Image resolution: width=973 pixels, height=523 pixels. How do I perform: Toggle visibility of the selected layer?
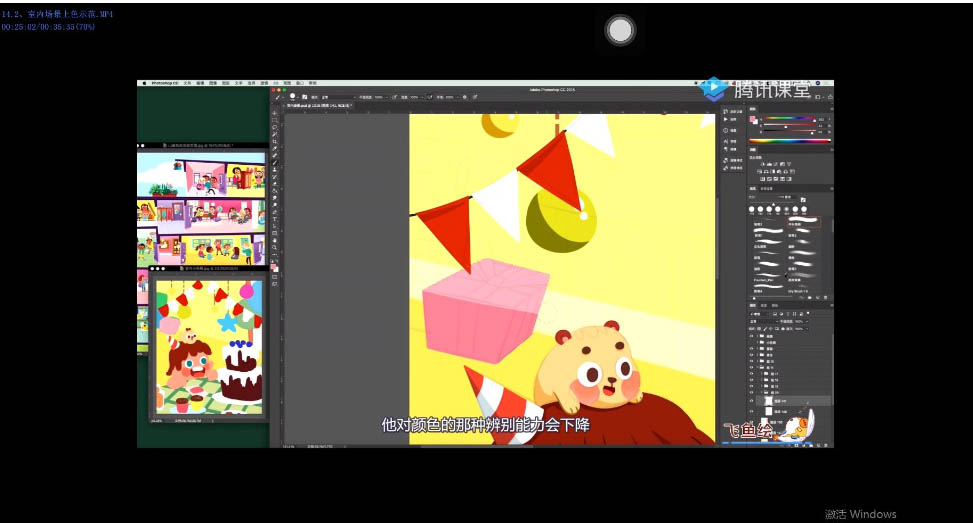click(751, 401)
